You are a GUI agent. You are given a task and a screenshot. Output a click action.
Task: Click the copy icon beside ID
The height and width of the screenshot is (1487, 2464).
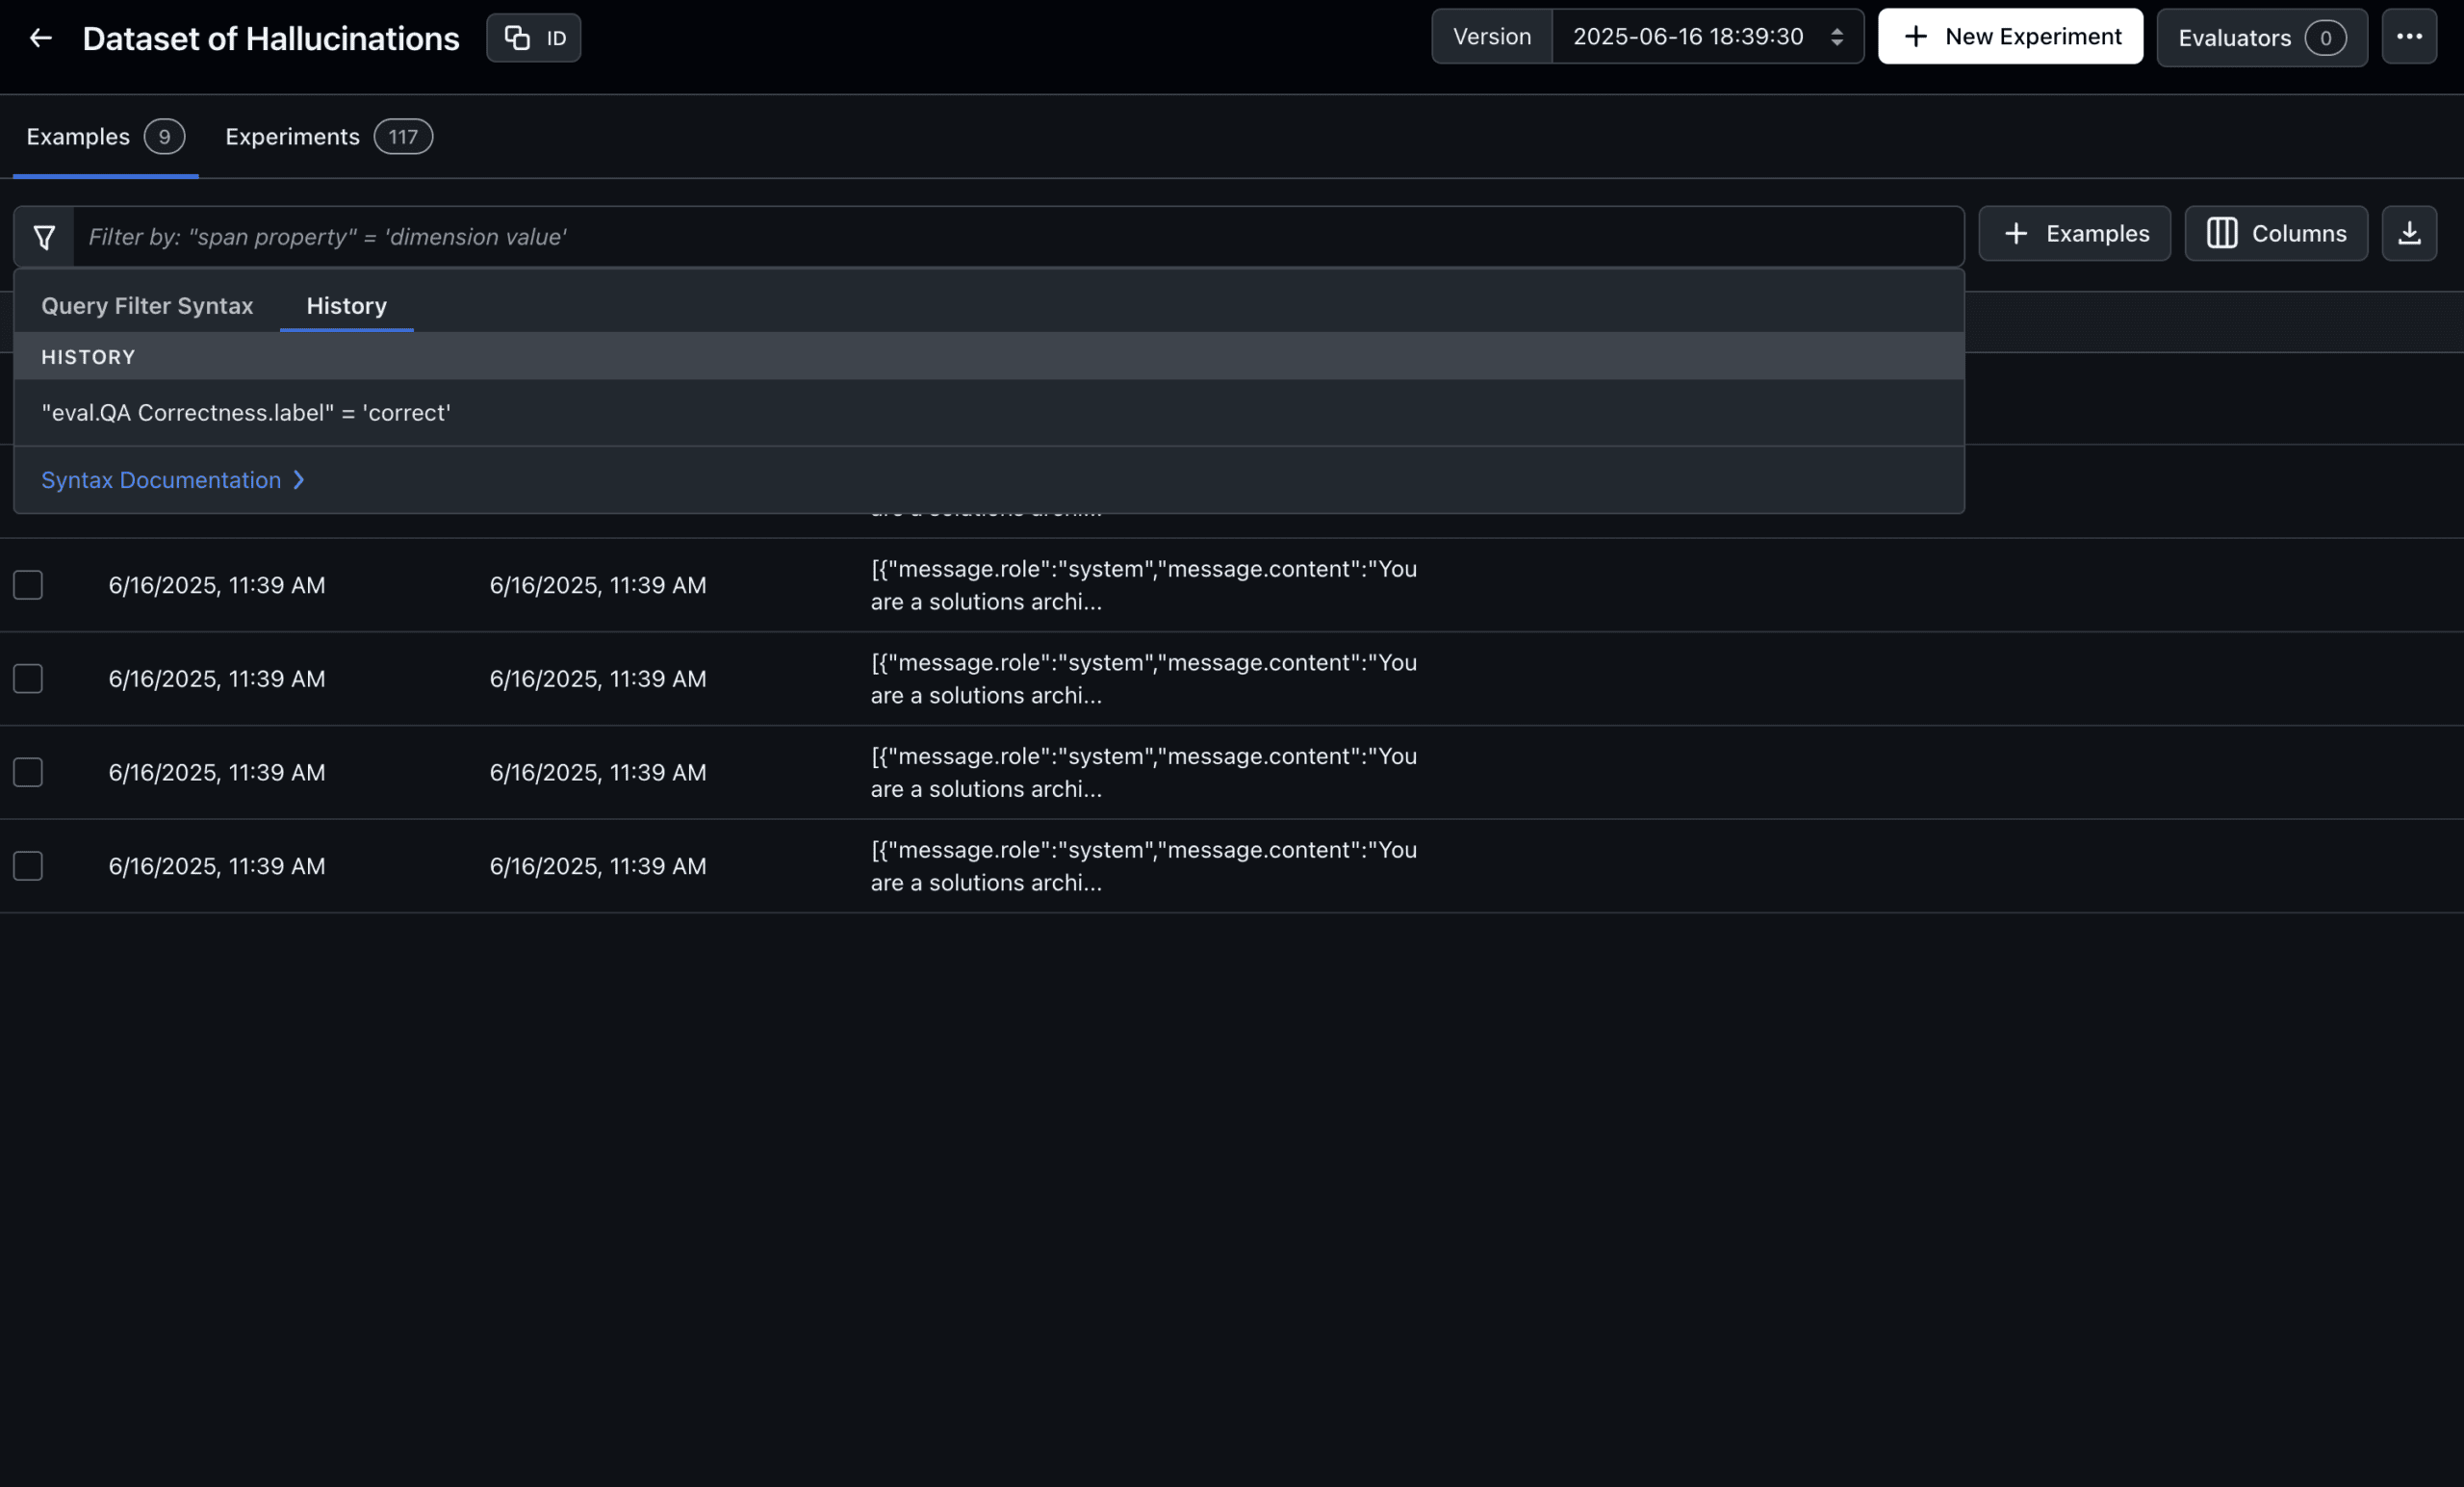(517, 38)
